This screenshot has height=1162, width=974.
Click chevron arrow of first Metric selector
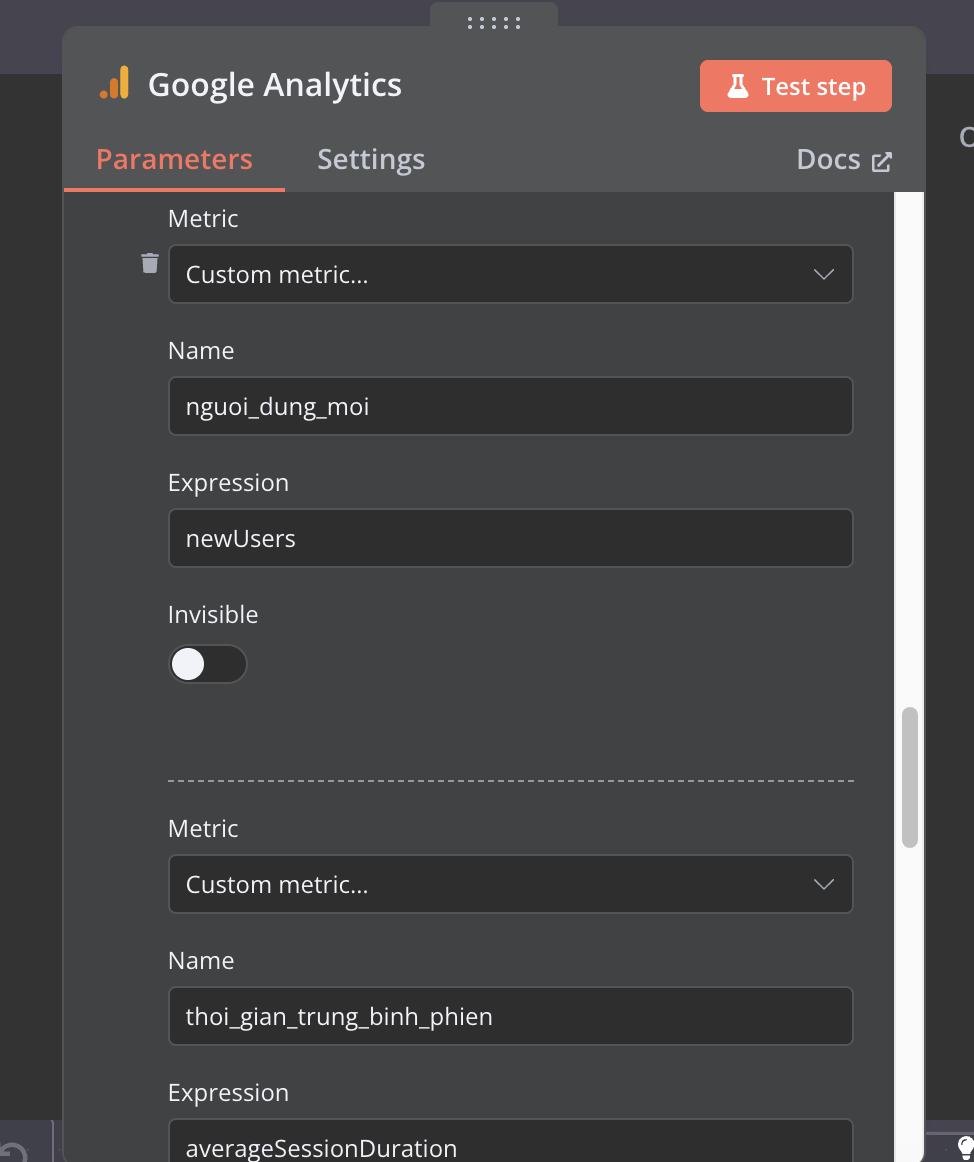pyautogui.click(x=824, y=274)
